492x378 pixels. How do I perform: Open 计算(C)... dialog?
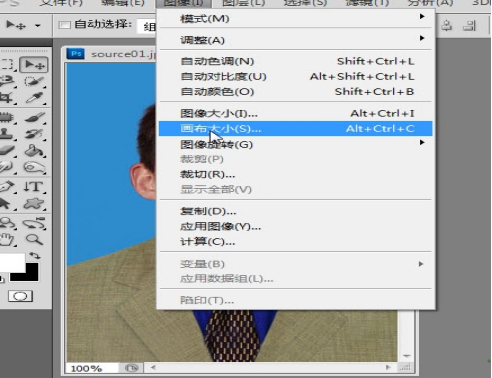point(295,242)
